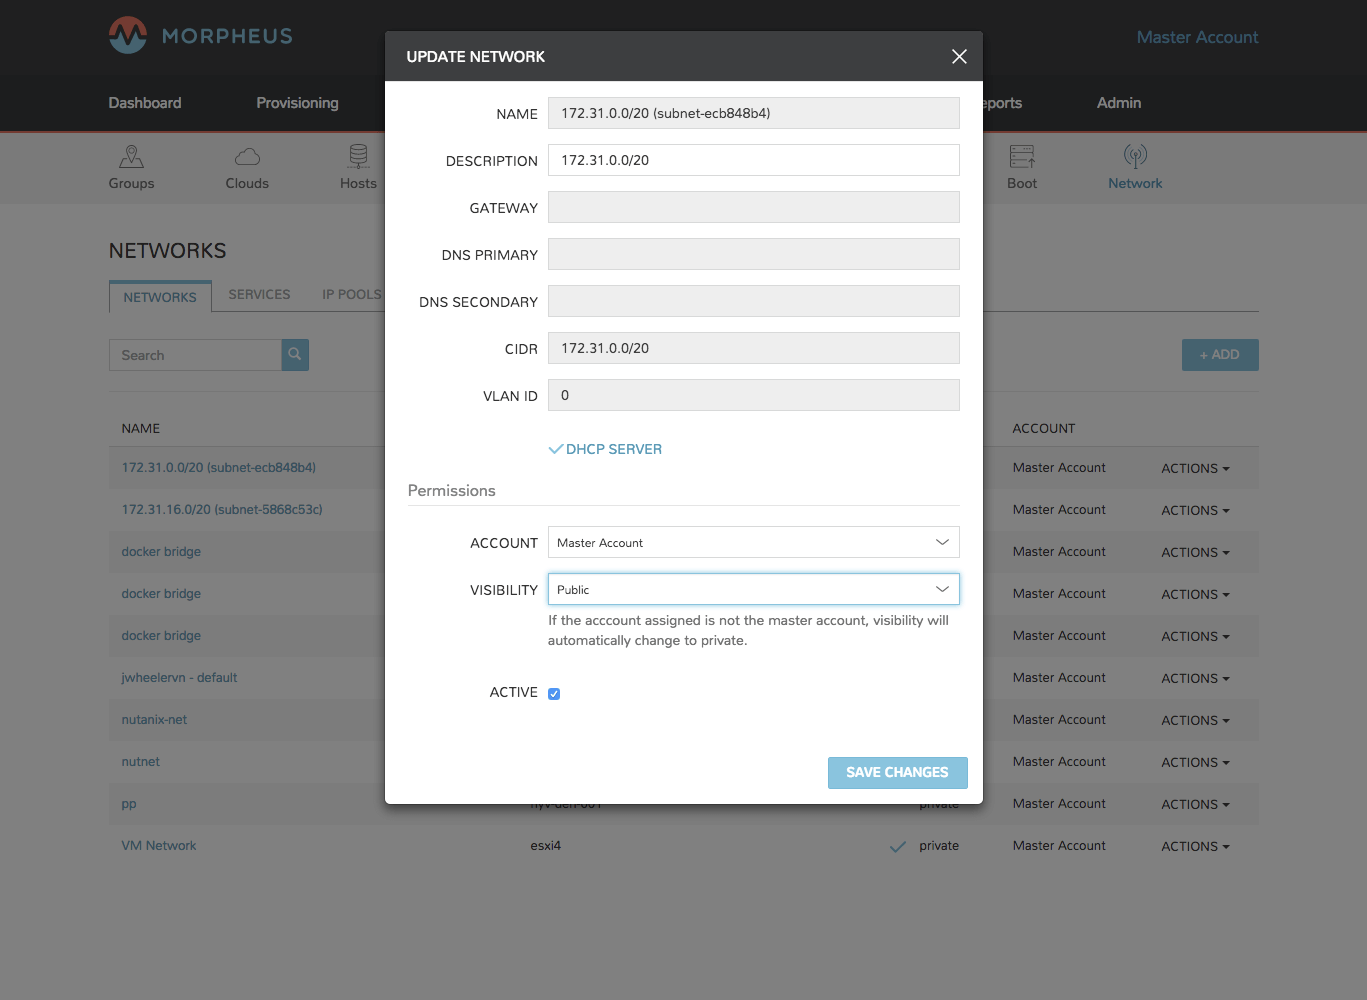
Task: Open the Boot section icon
Action: pyautogui.click(x=1021, y=157)
